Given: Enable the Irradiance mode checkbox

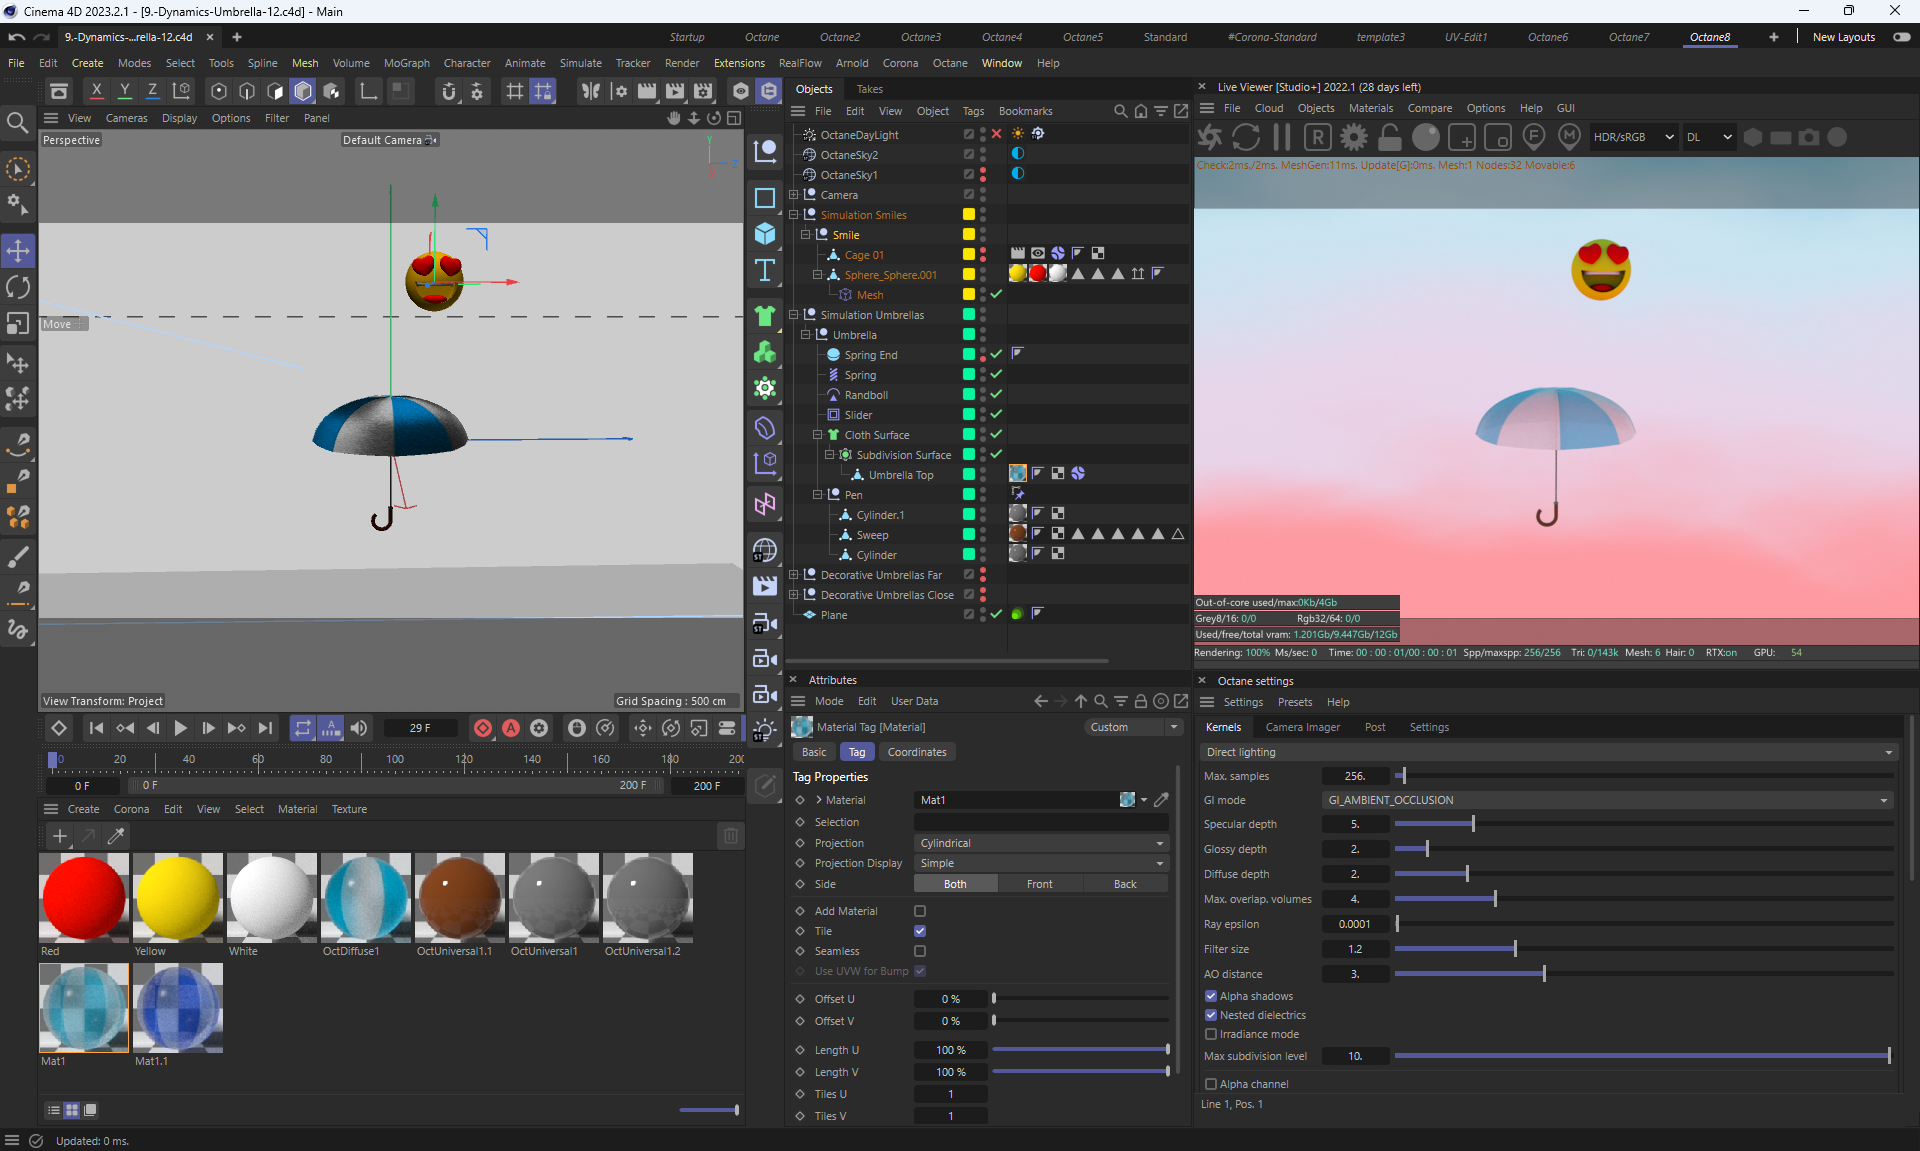Looking at the screenshot, I should click(1211, 1034).
